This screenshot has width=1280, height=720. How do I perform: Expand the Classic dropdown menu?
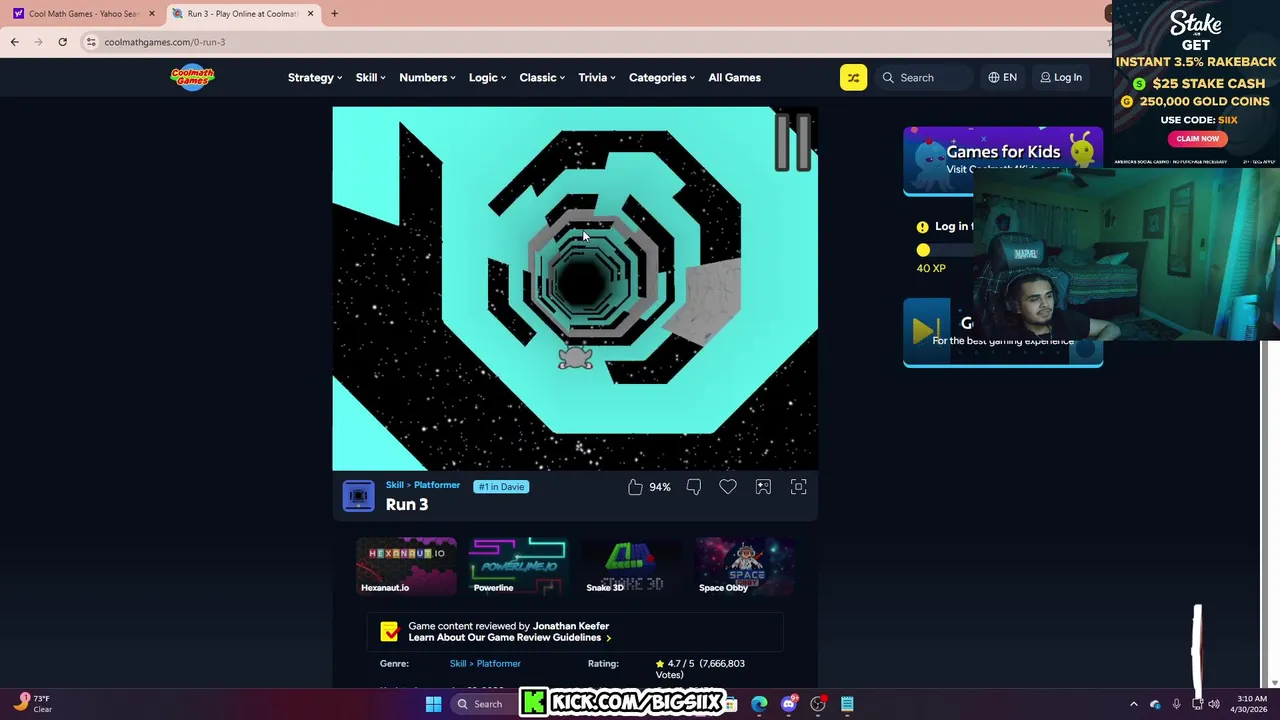542,77
